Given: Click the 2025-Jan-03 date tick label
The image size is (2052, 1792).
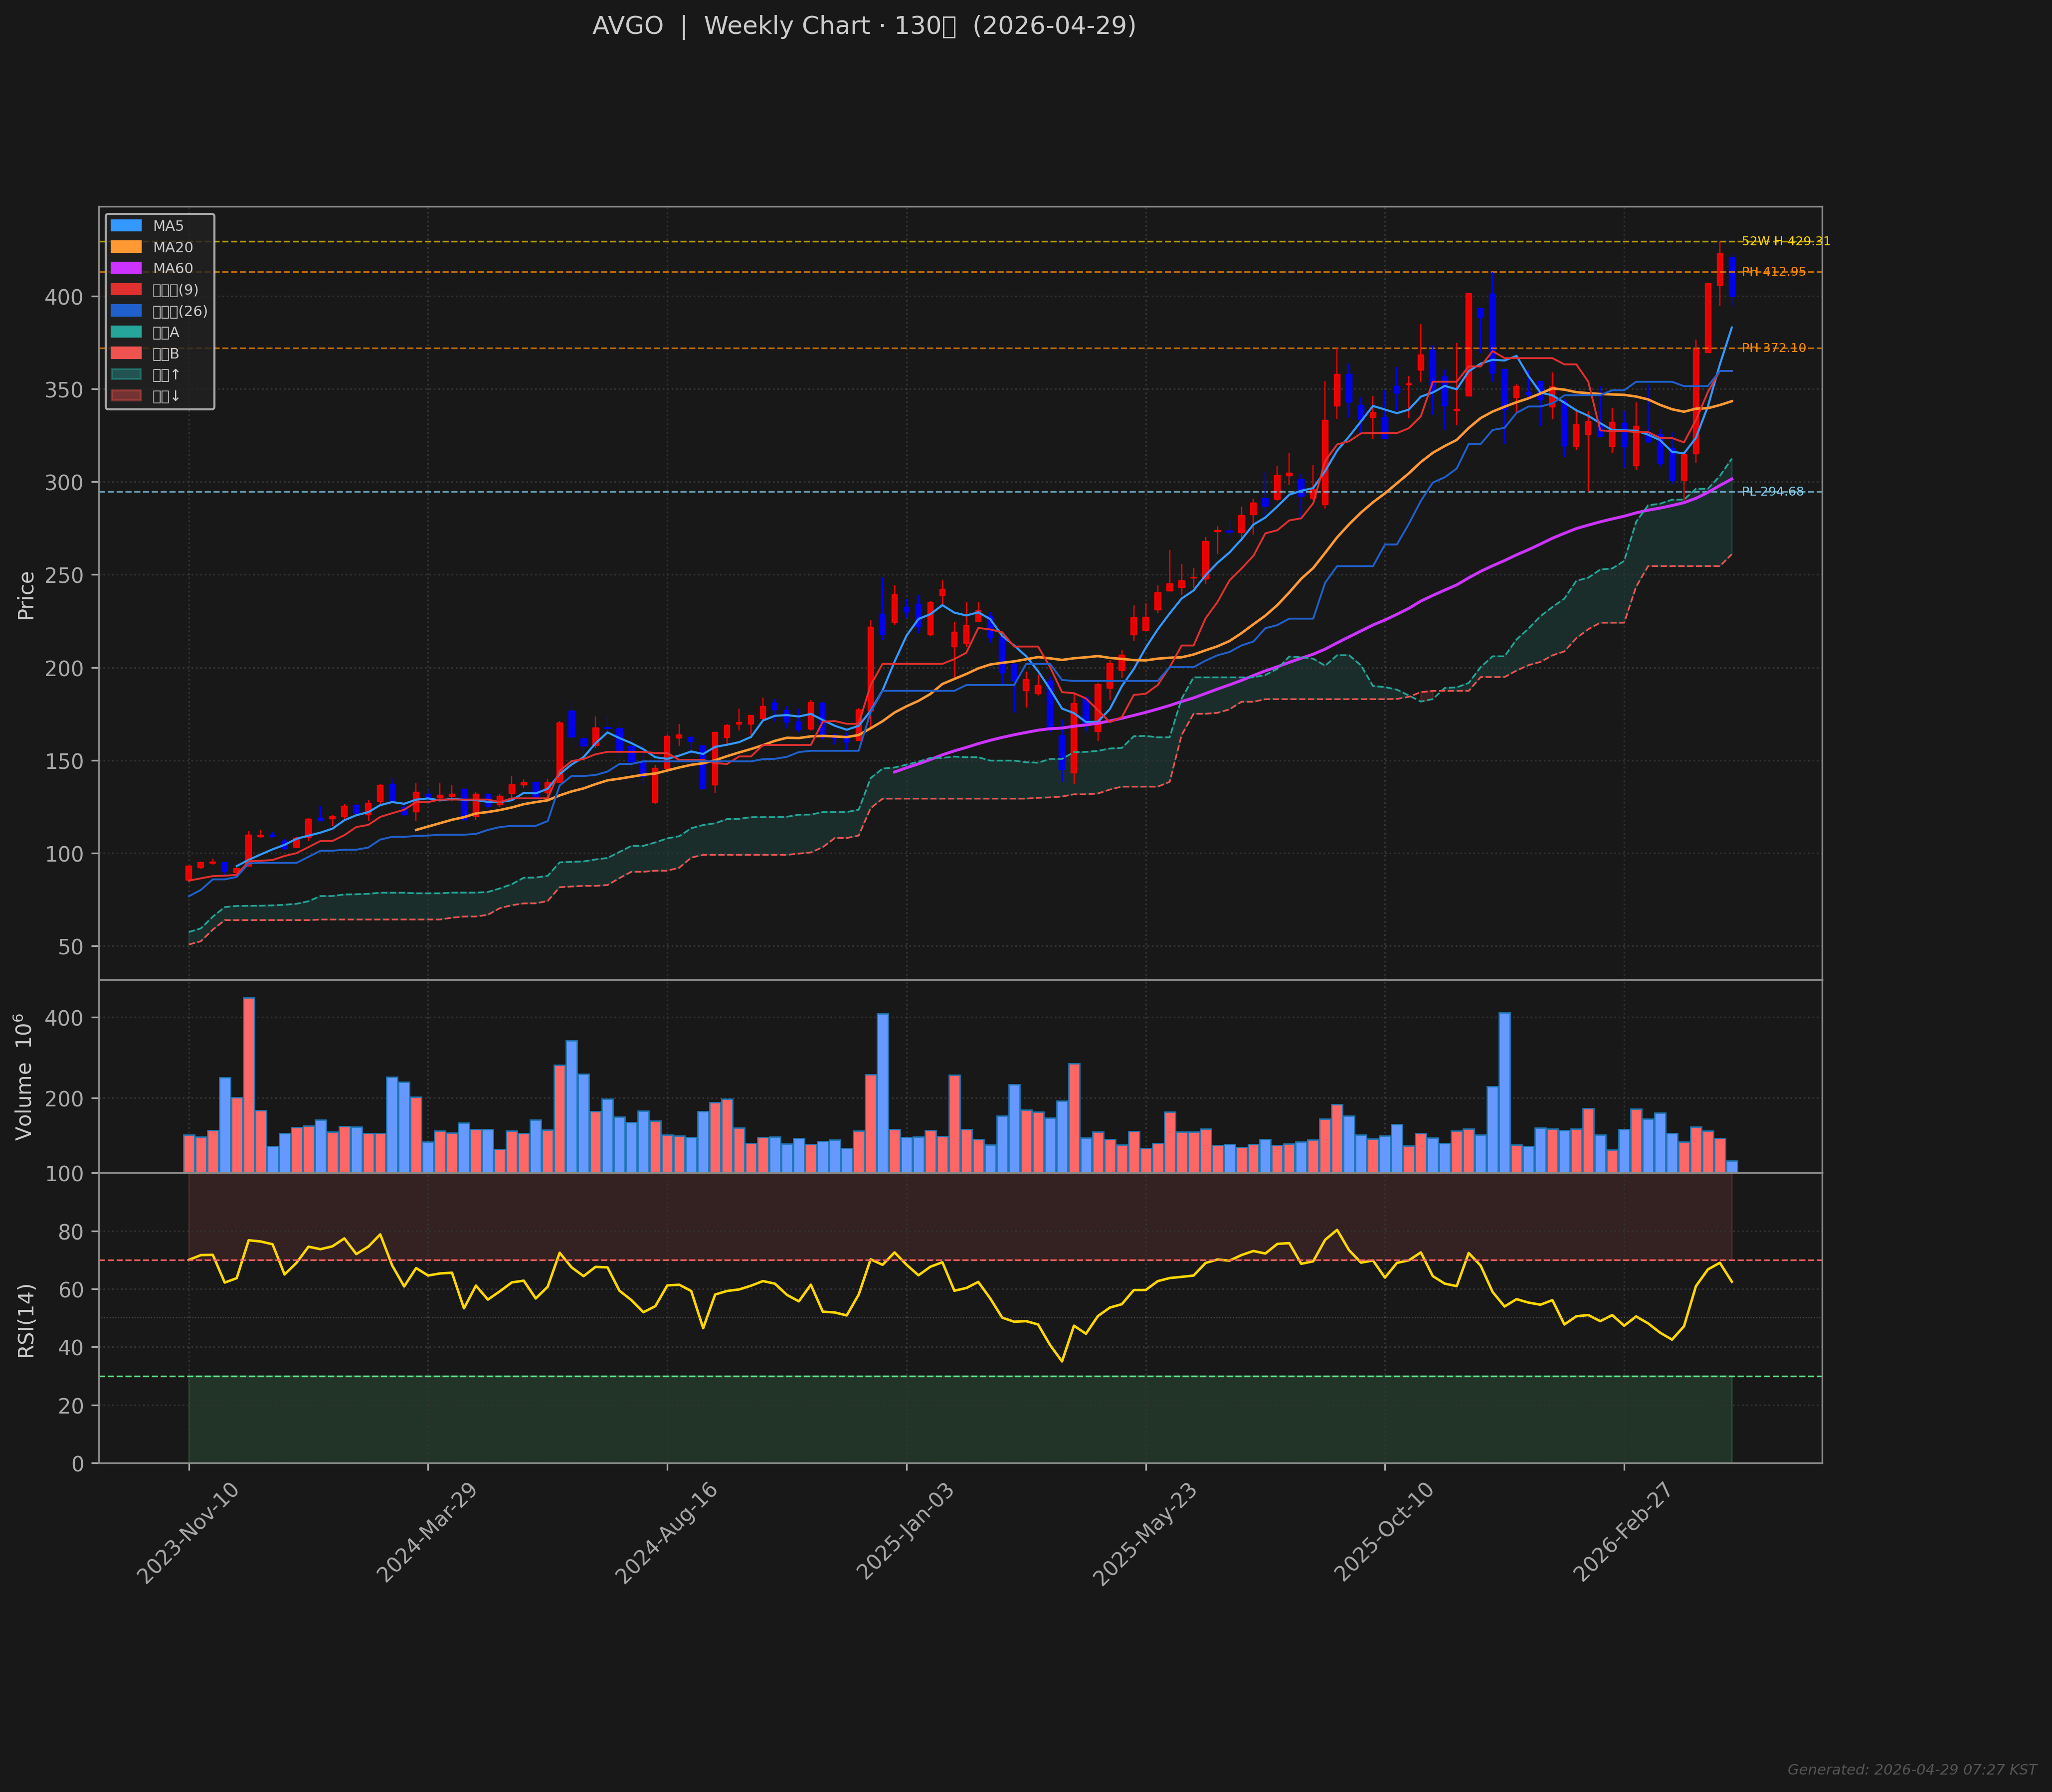Looking at the screenshot, I should point(906,1533).
